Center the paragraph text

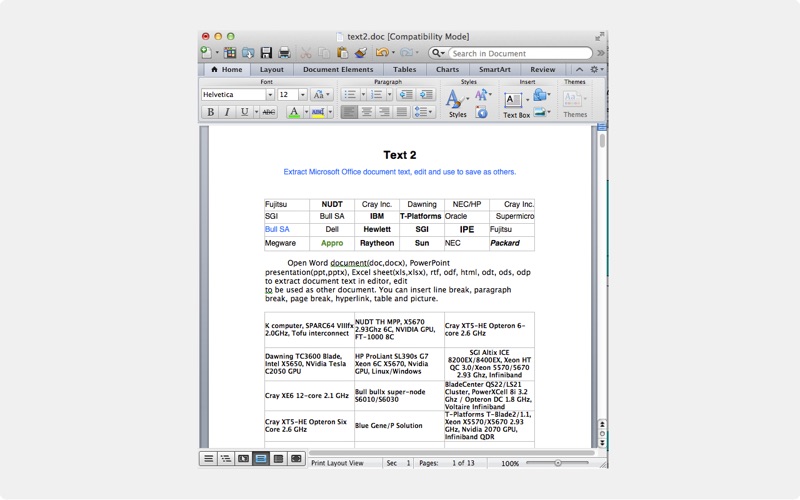[366, 112]
